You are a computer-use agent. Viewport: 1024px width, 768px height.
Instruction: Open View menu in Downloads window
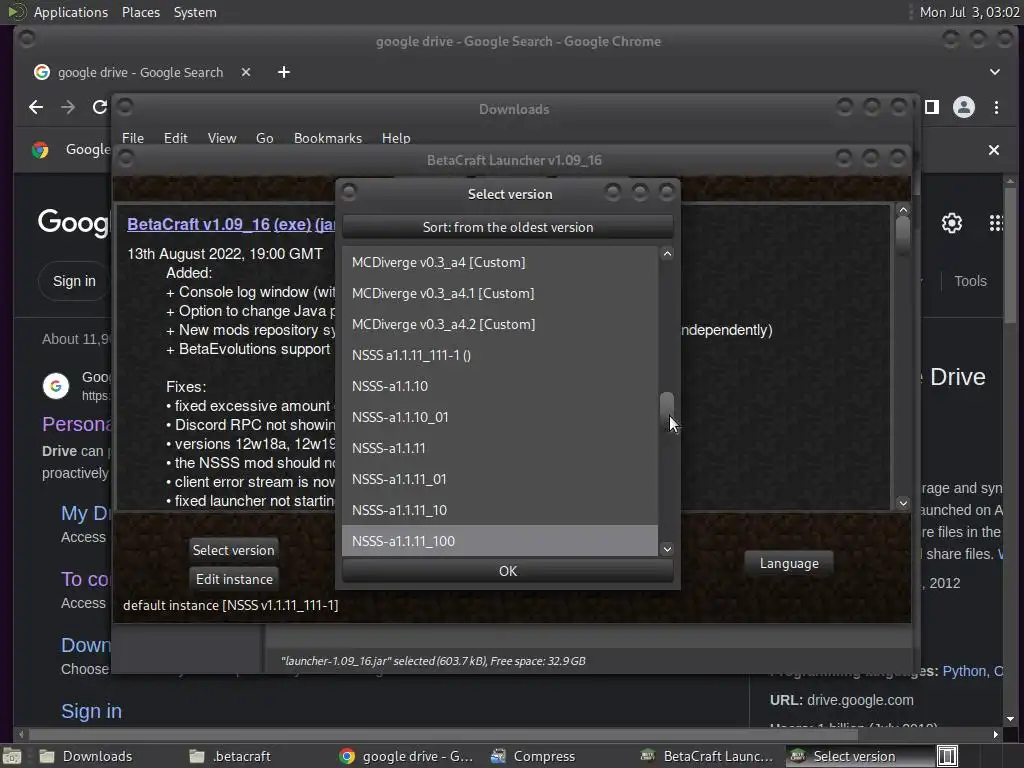[x=222, y=138]
